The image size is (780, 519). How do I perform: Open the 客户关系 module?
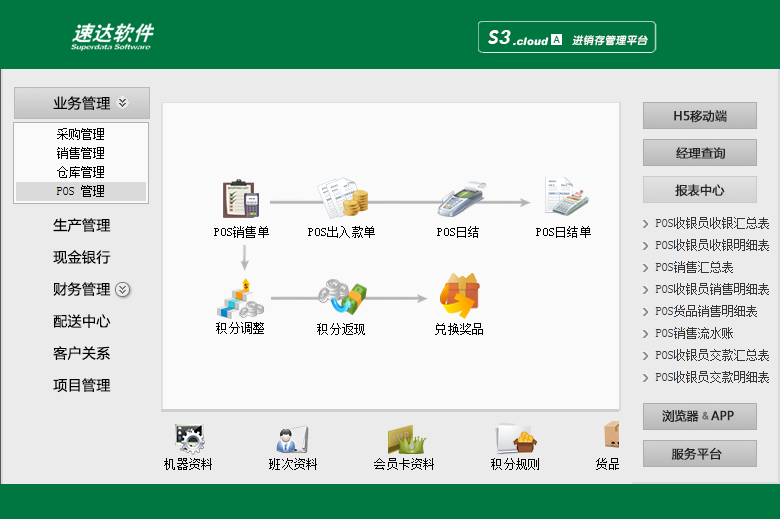(x=82, y=353)
